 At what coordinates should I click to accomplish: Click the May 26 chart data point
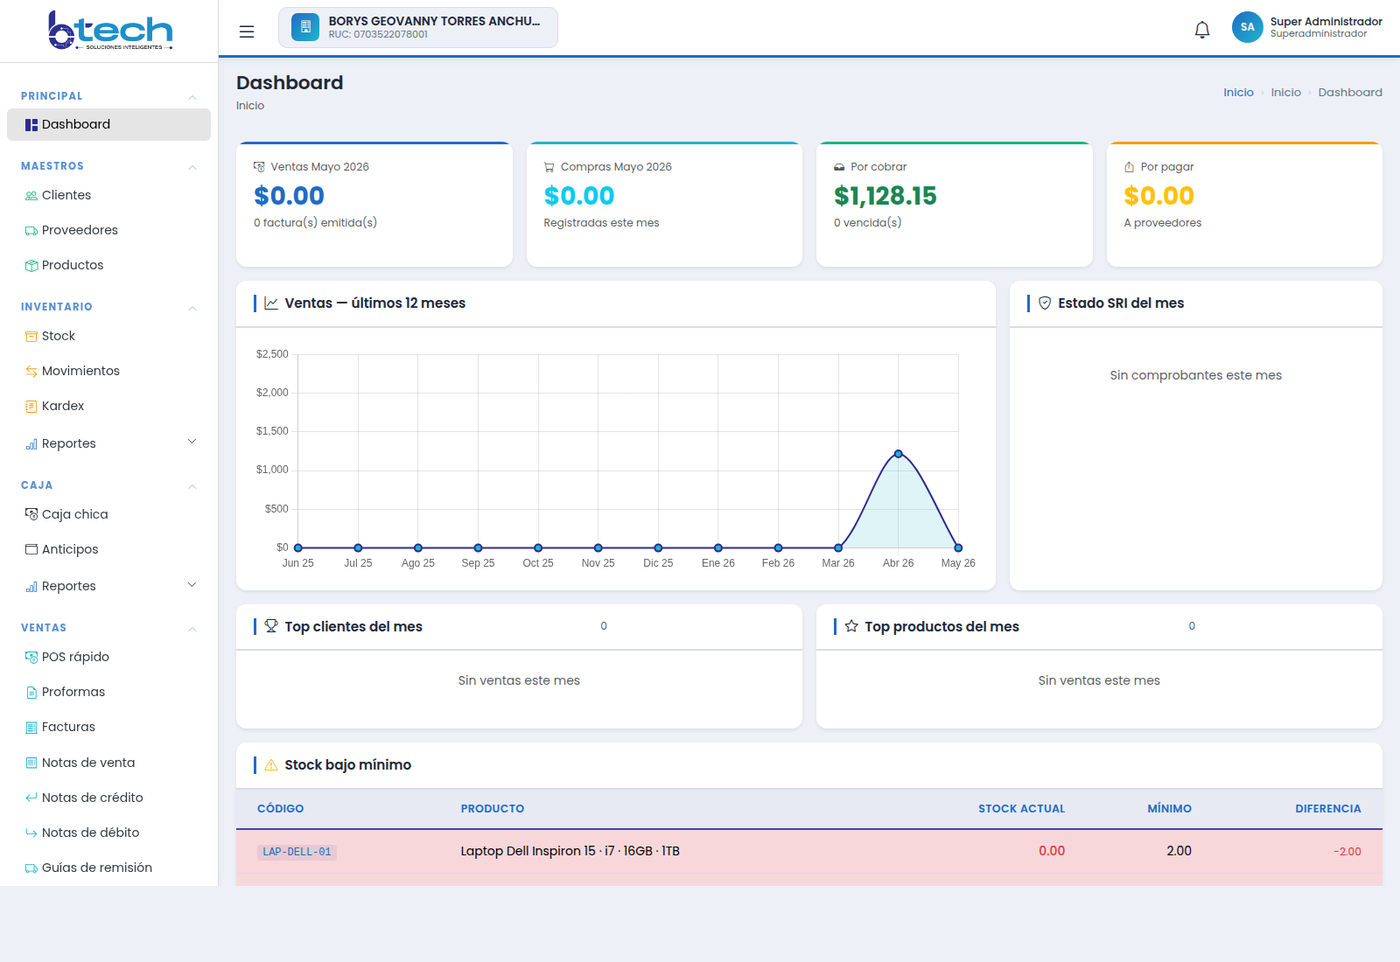click(958, 548)
